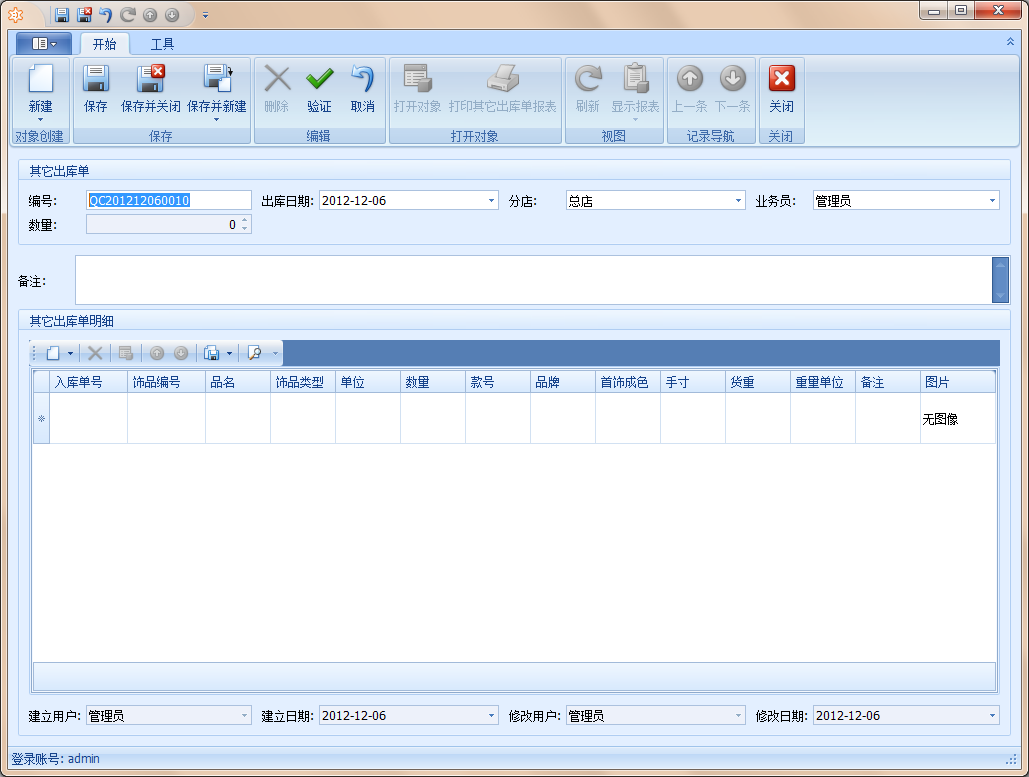Screen dimensions: 1029x777
Task: Click the 备注 field scrollbar
Action: tap(1001, 280)
